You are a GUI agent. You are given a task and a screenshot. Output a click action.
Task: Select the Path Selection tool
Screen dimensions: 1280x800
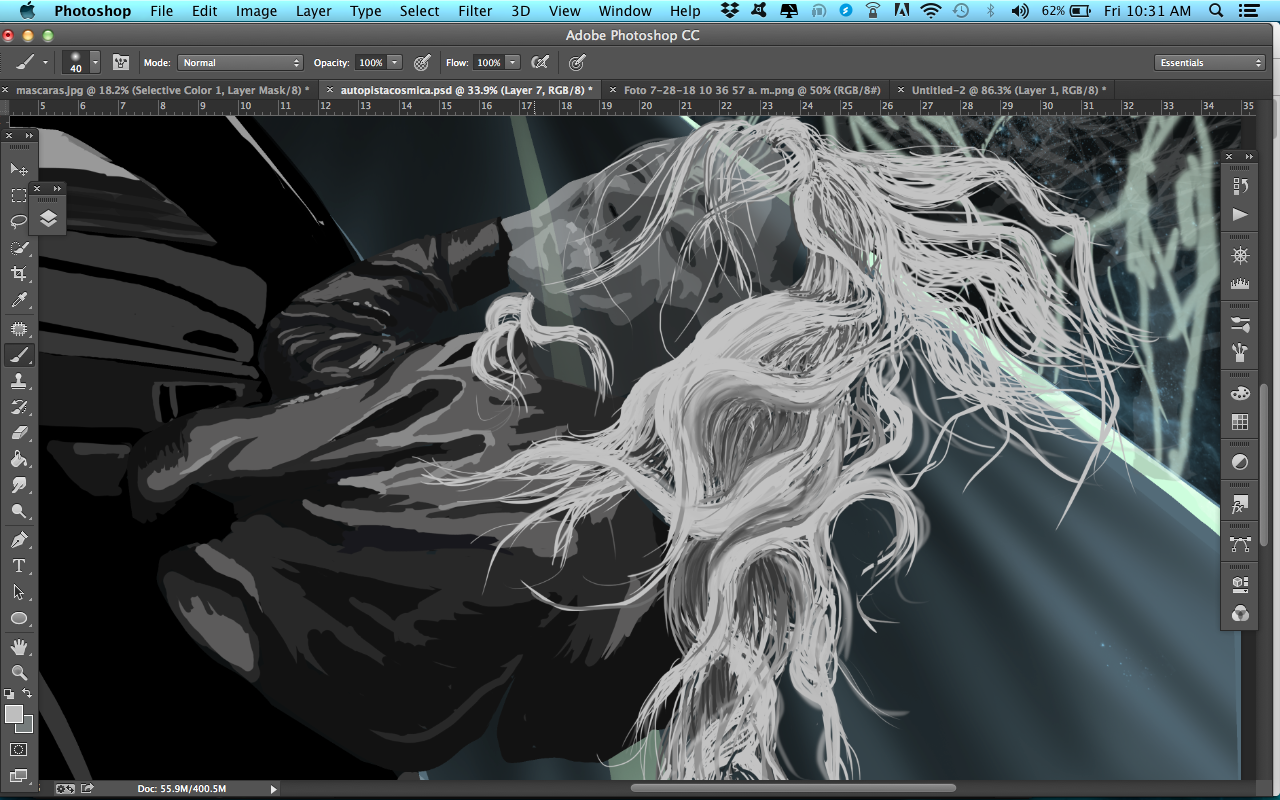pos(19,592)
